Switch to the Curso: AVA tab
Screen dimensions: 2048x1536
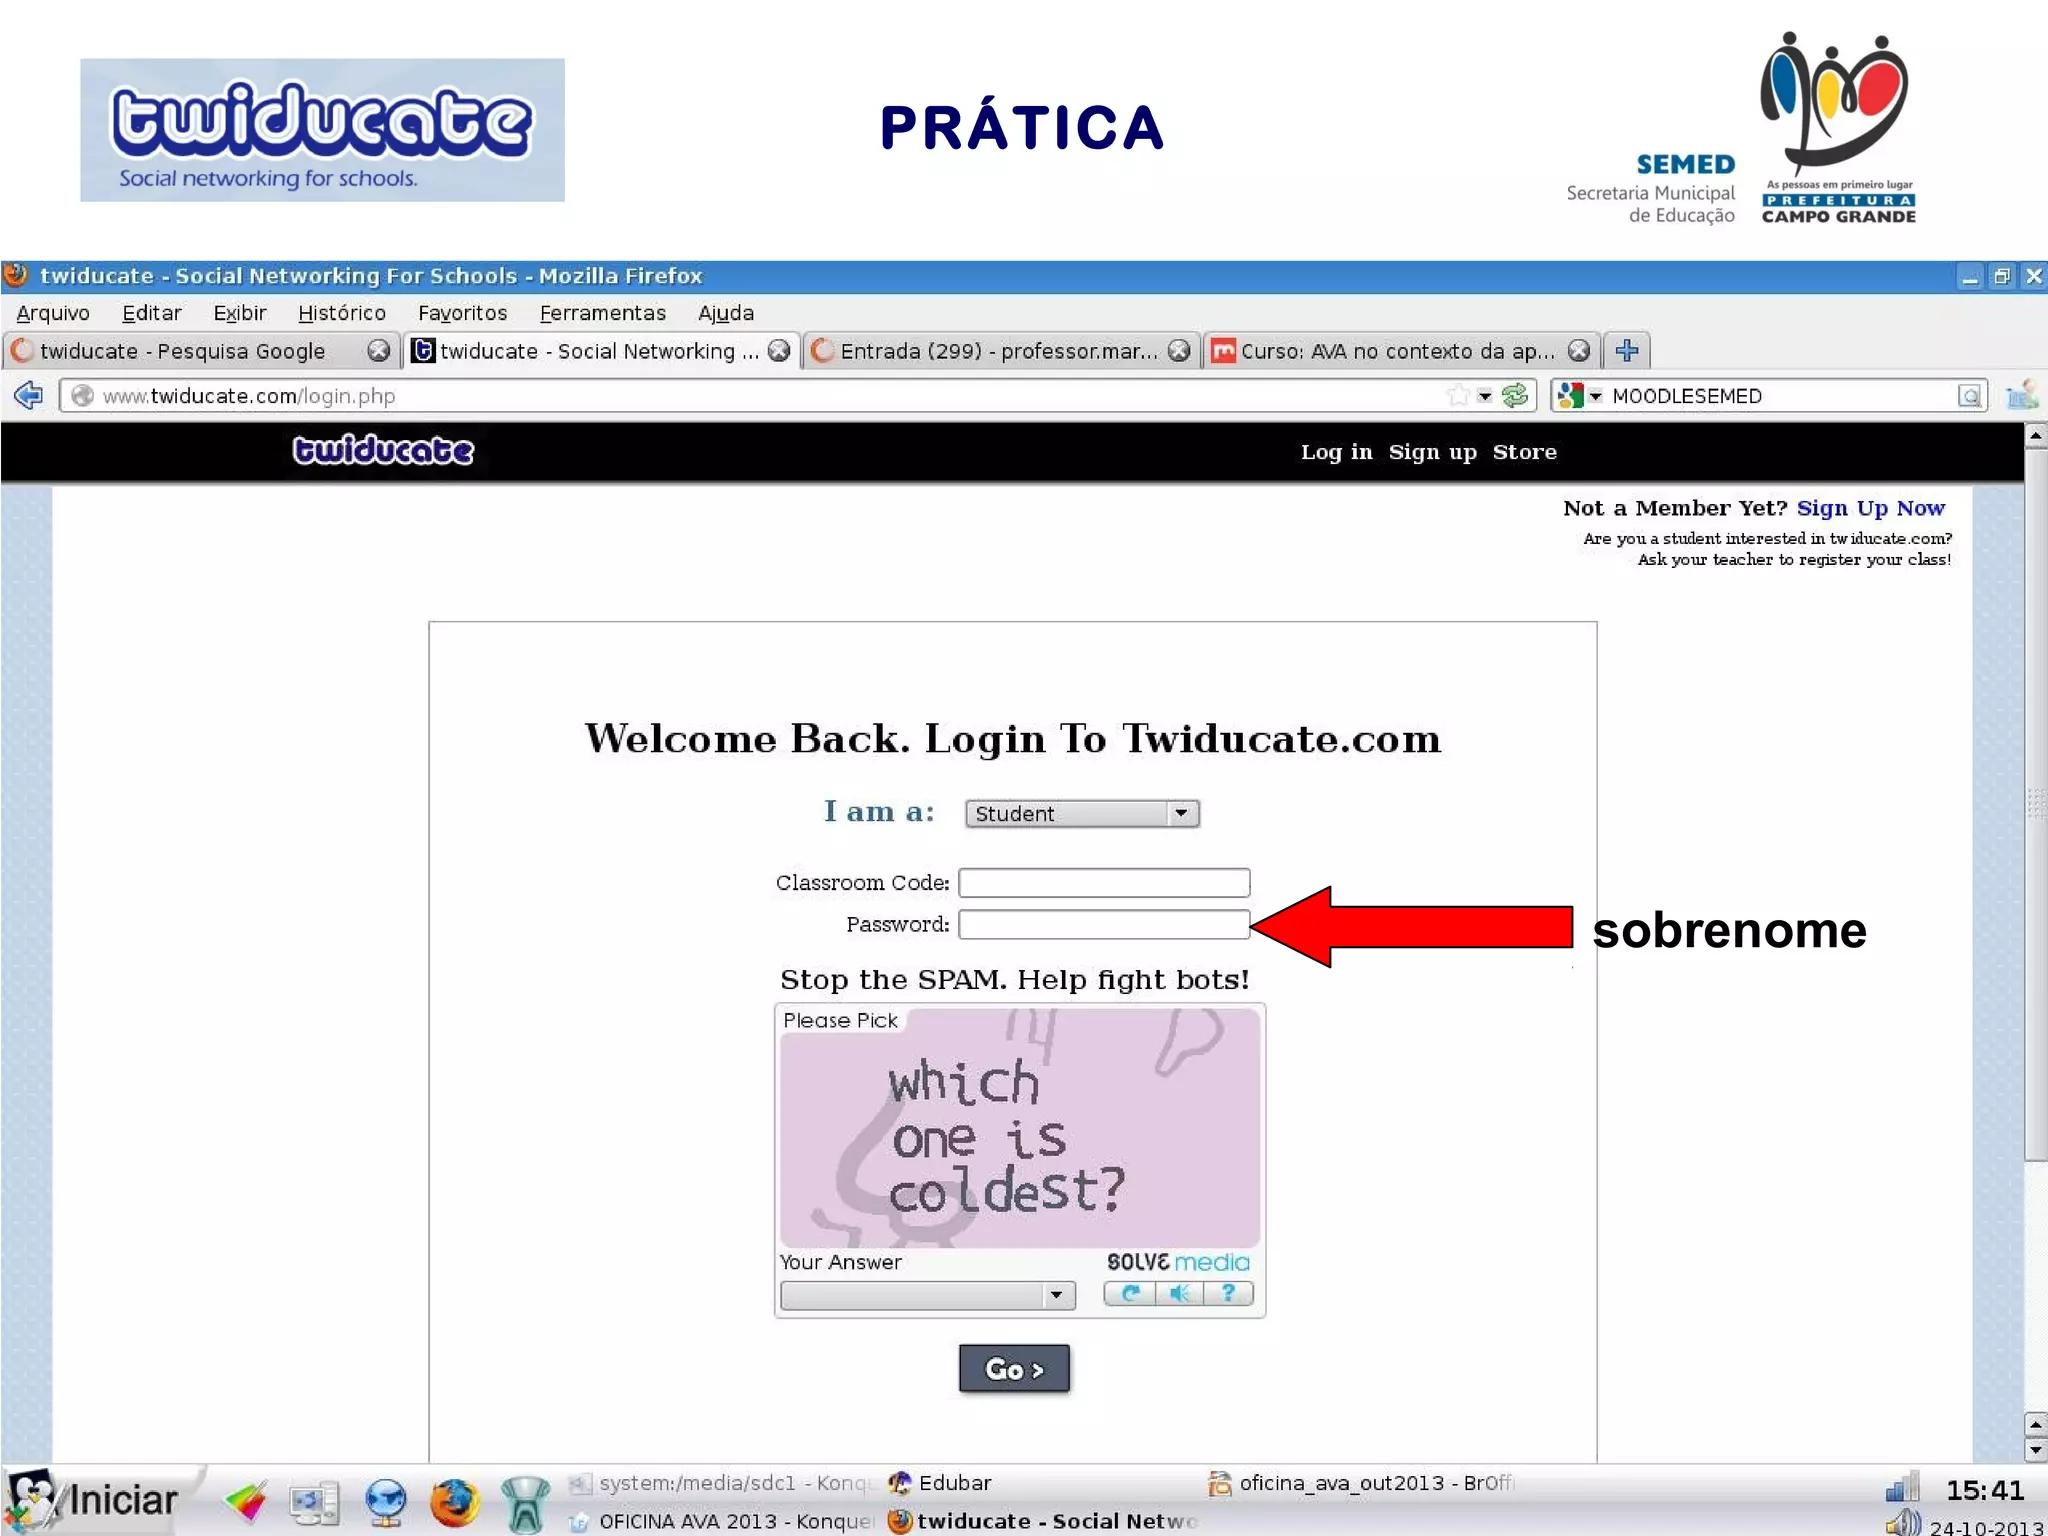click(x=1390, y=351)
